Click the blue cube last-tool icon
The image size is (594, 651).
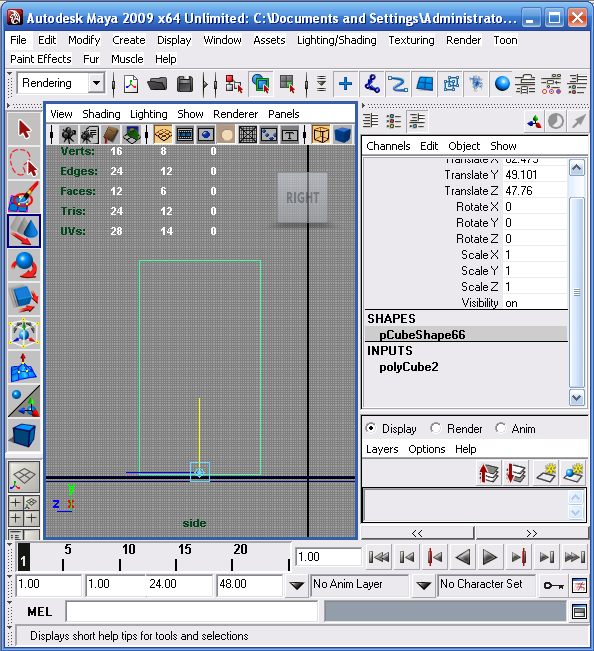coord(24,435)
